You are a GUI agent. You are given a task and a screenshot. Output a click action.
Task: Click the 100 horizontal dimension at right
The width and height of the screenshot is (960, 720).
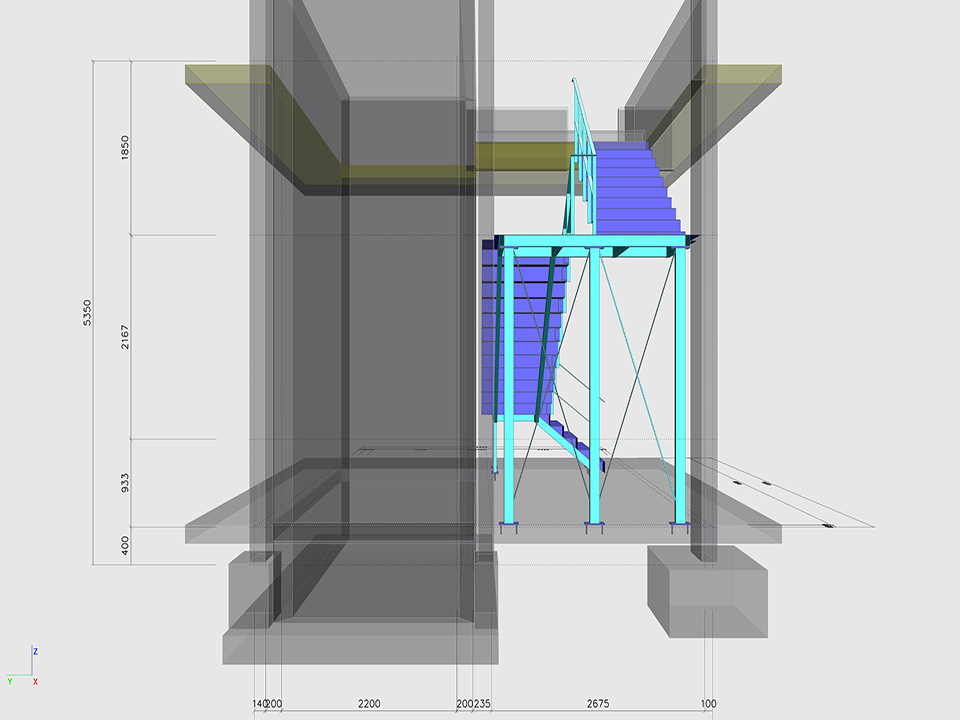click(708, 704)
